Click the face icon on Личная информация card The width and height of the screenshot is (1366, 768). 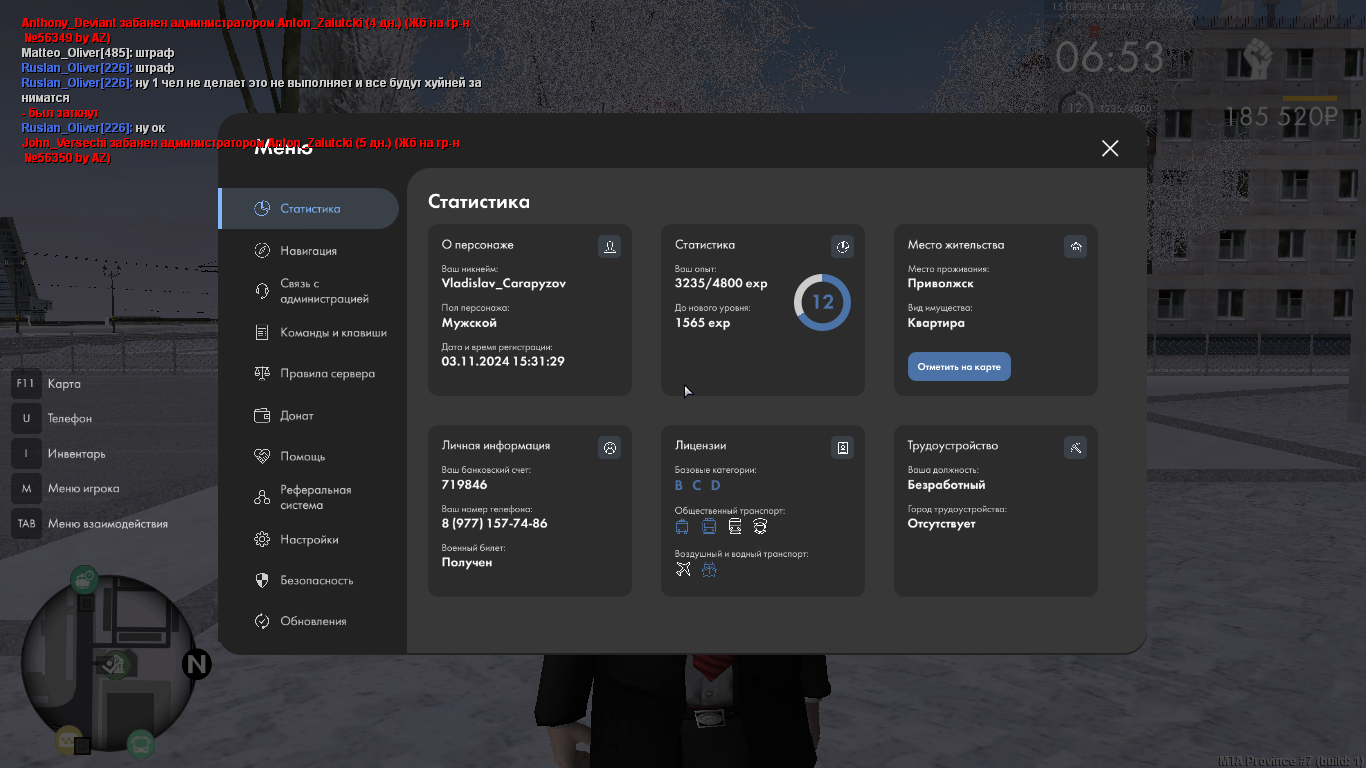[x=609, y=447]
